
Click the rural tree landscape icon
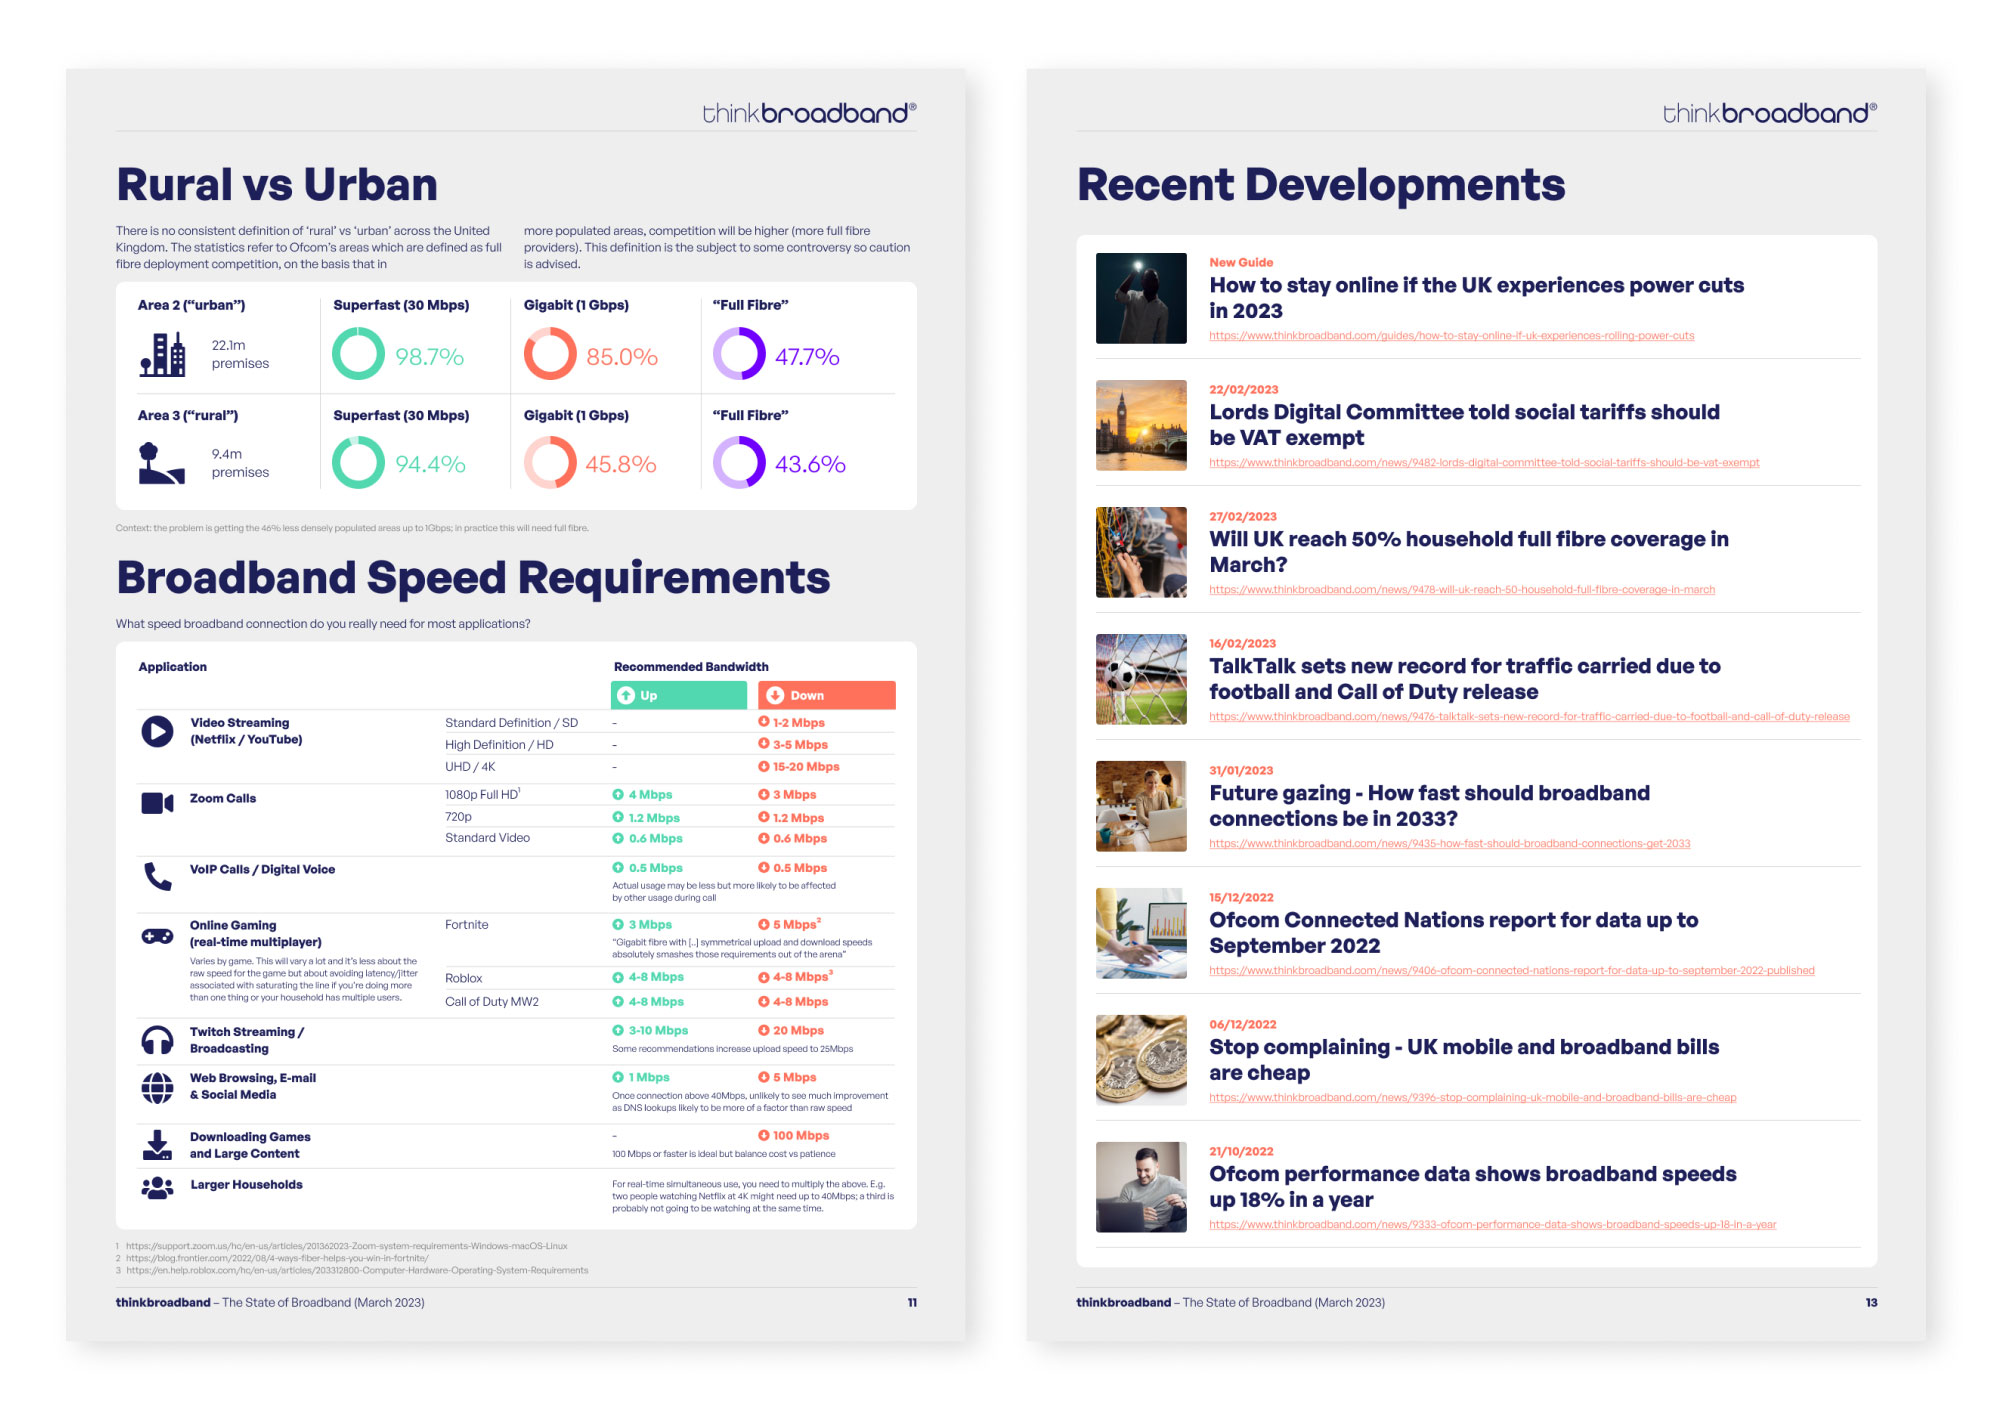(162, 463)
